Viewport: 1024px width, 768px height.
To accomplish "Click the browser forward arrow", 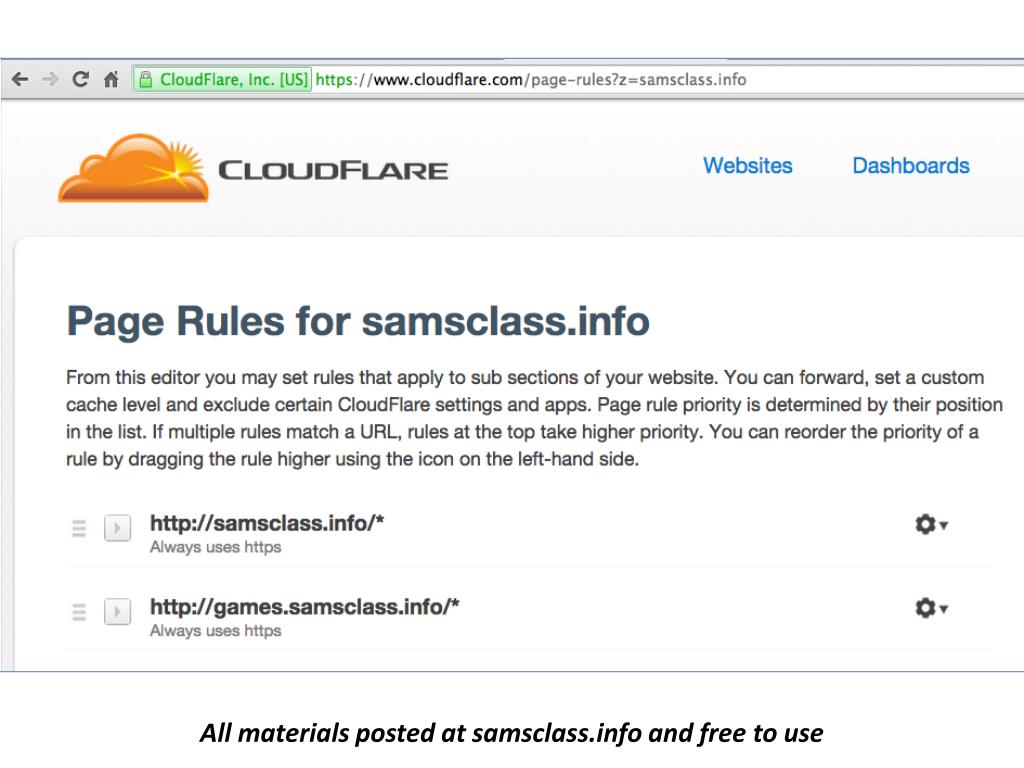I will tap(50, 80).
